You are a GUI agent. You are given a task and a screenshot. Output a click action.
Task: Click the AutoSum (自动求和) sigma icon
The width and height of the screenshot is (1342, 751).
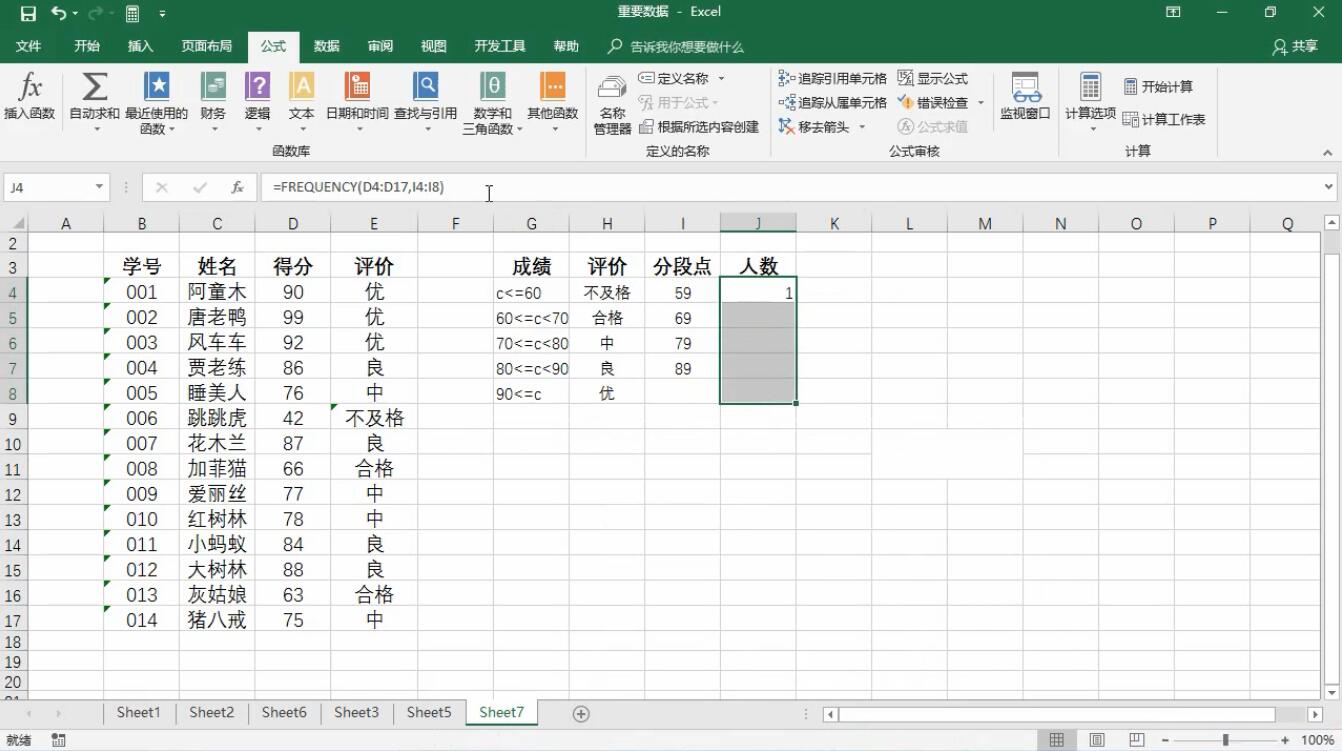(x=95, y=87)
